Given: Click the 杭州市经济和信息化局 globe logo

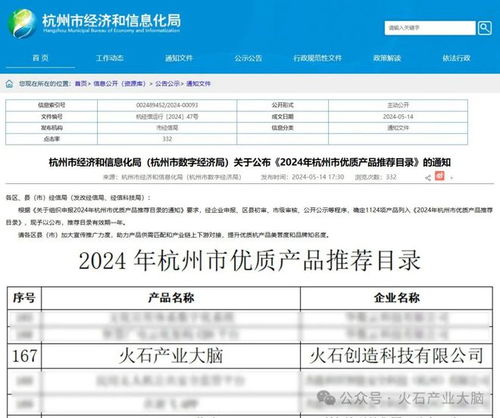Looking at the screenshot, I should [22, 23].
